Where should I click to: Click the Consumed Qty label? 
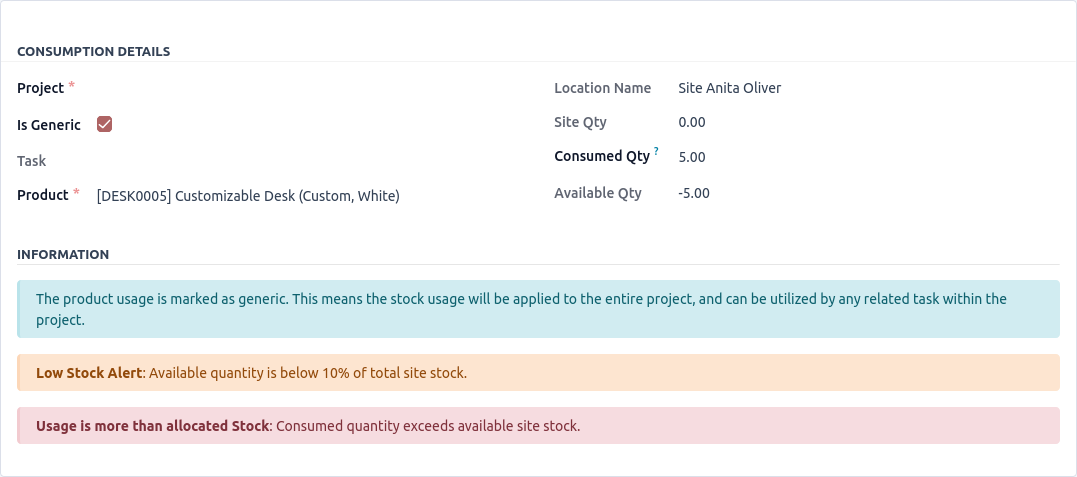[x=602, y=157]
